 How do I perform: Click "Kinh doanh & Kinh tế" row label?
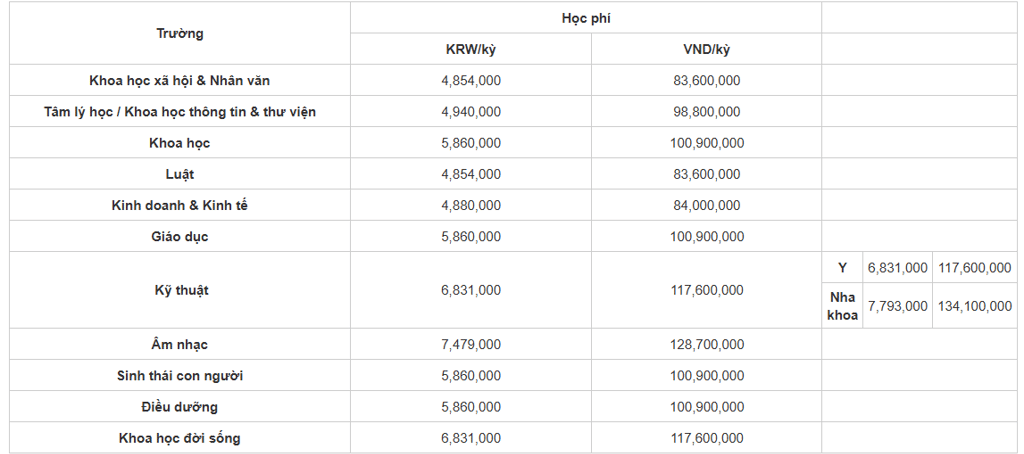(x=180, y=205)
